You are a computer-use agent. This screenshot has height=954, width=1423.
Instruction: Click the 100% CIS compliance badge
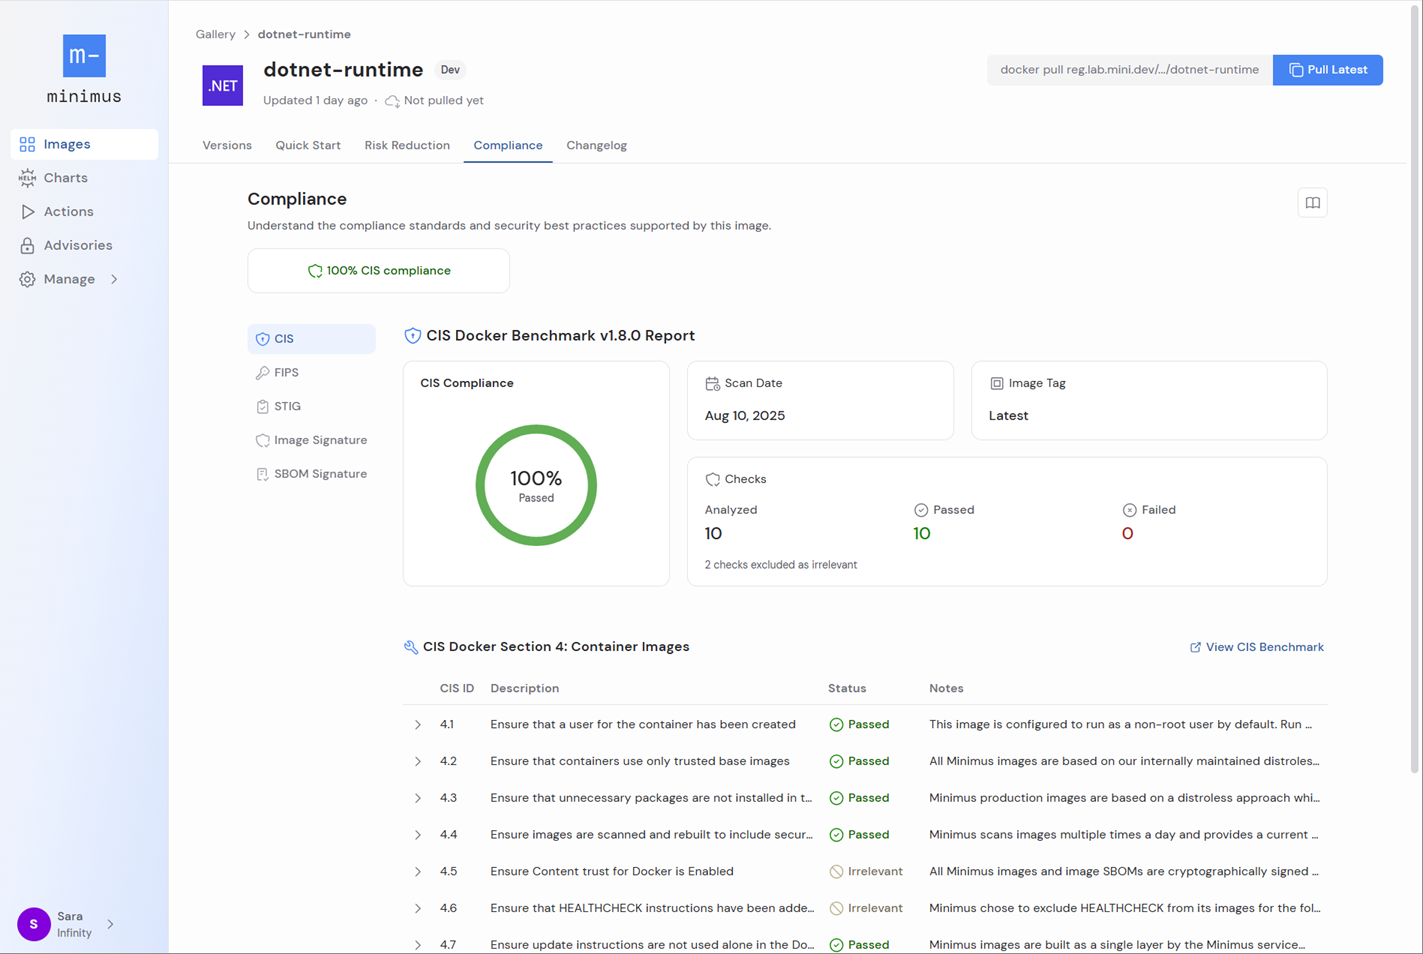click(x=378, y=271)
